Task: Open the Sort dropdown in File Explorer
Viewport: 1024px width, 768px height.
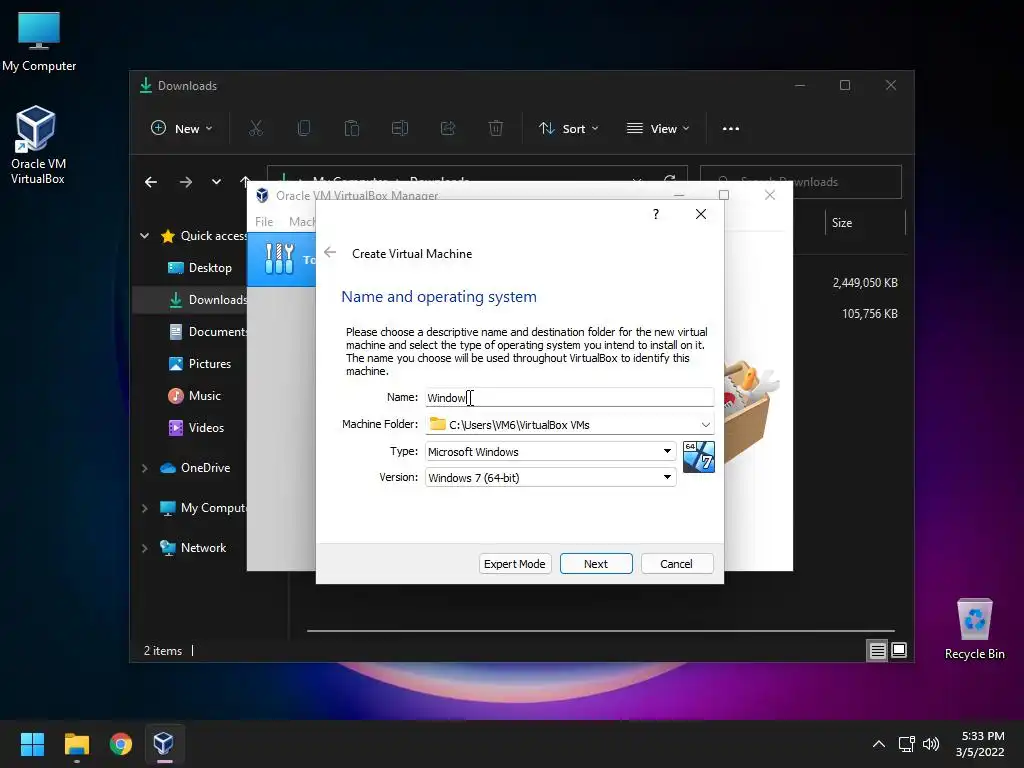Action: click(x=568, y=129)
